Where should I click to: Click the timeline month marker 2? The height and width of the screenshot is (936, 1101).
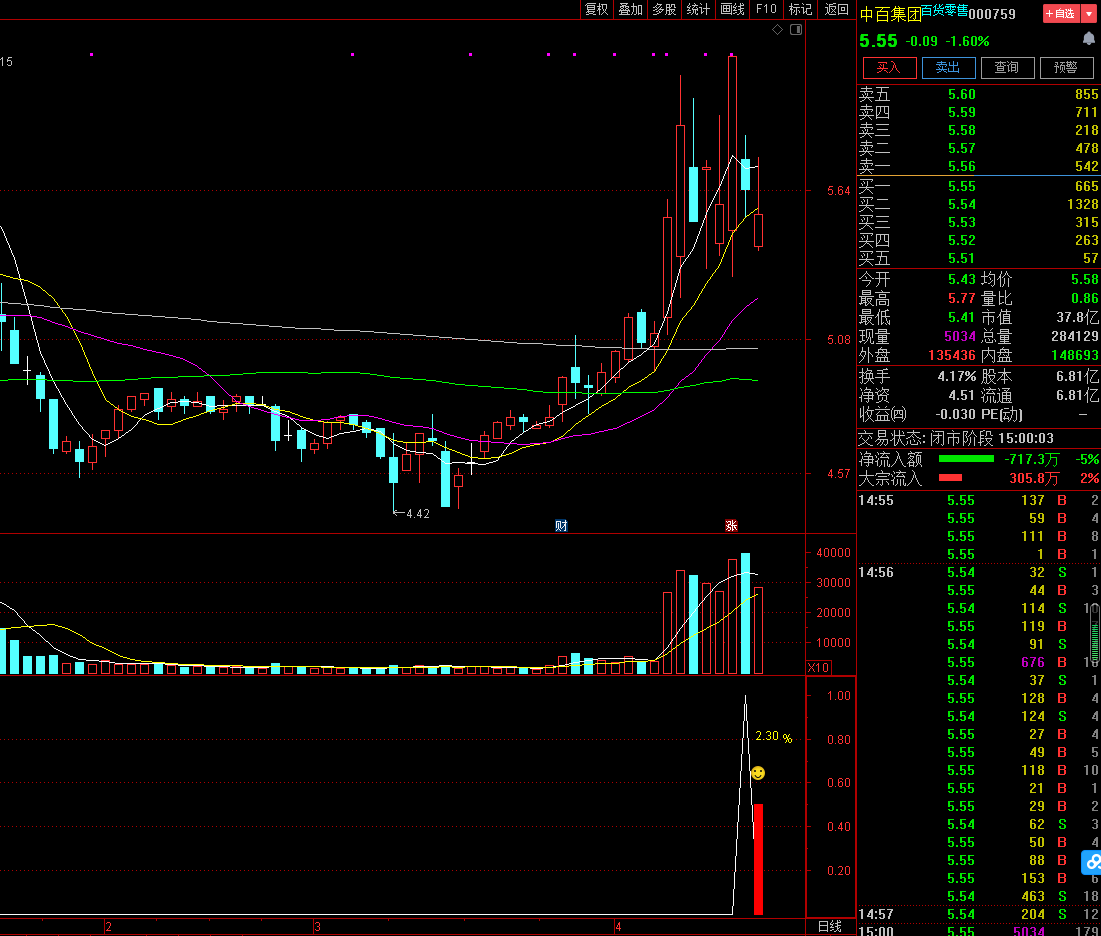(108, 927)
